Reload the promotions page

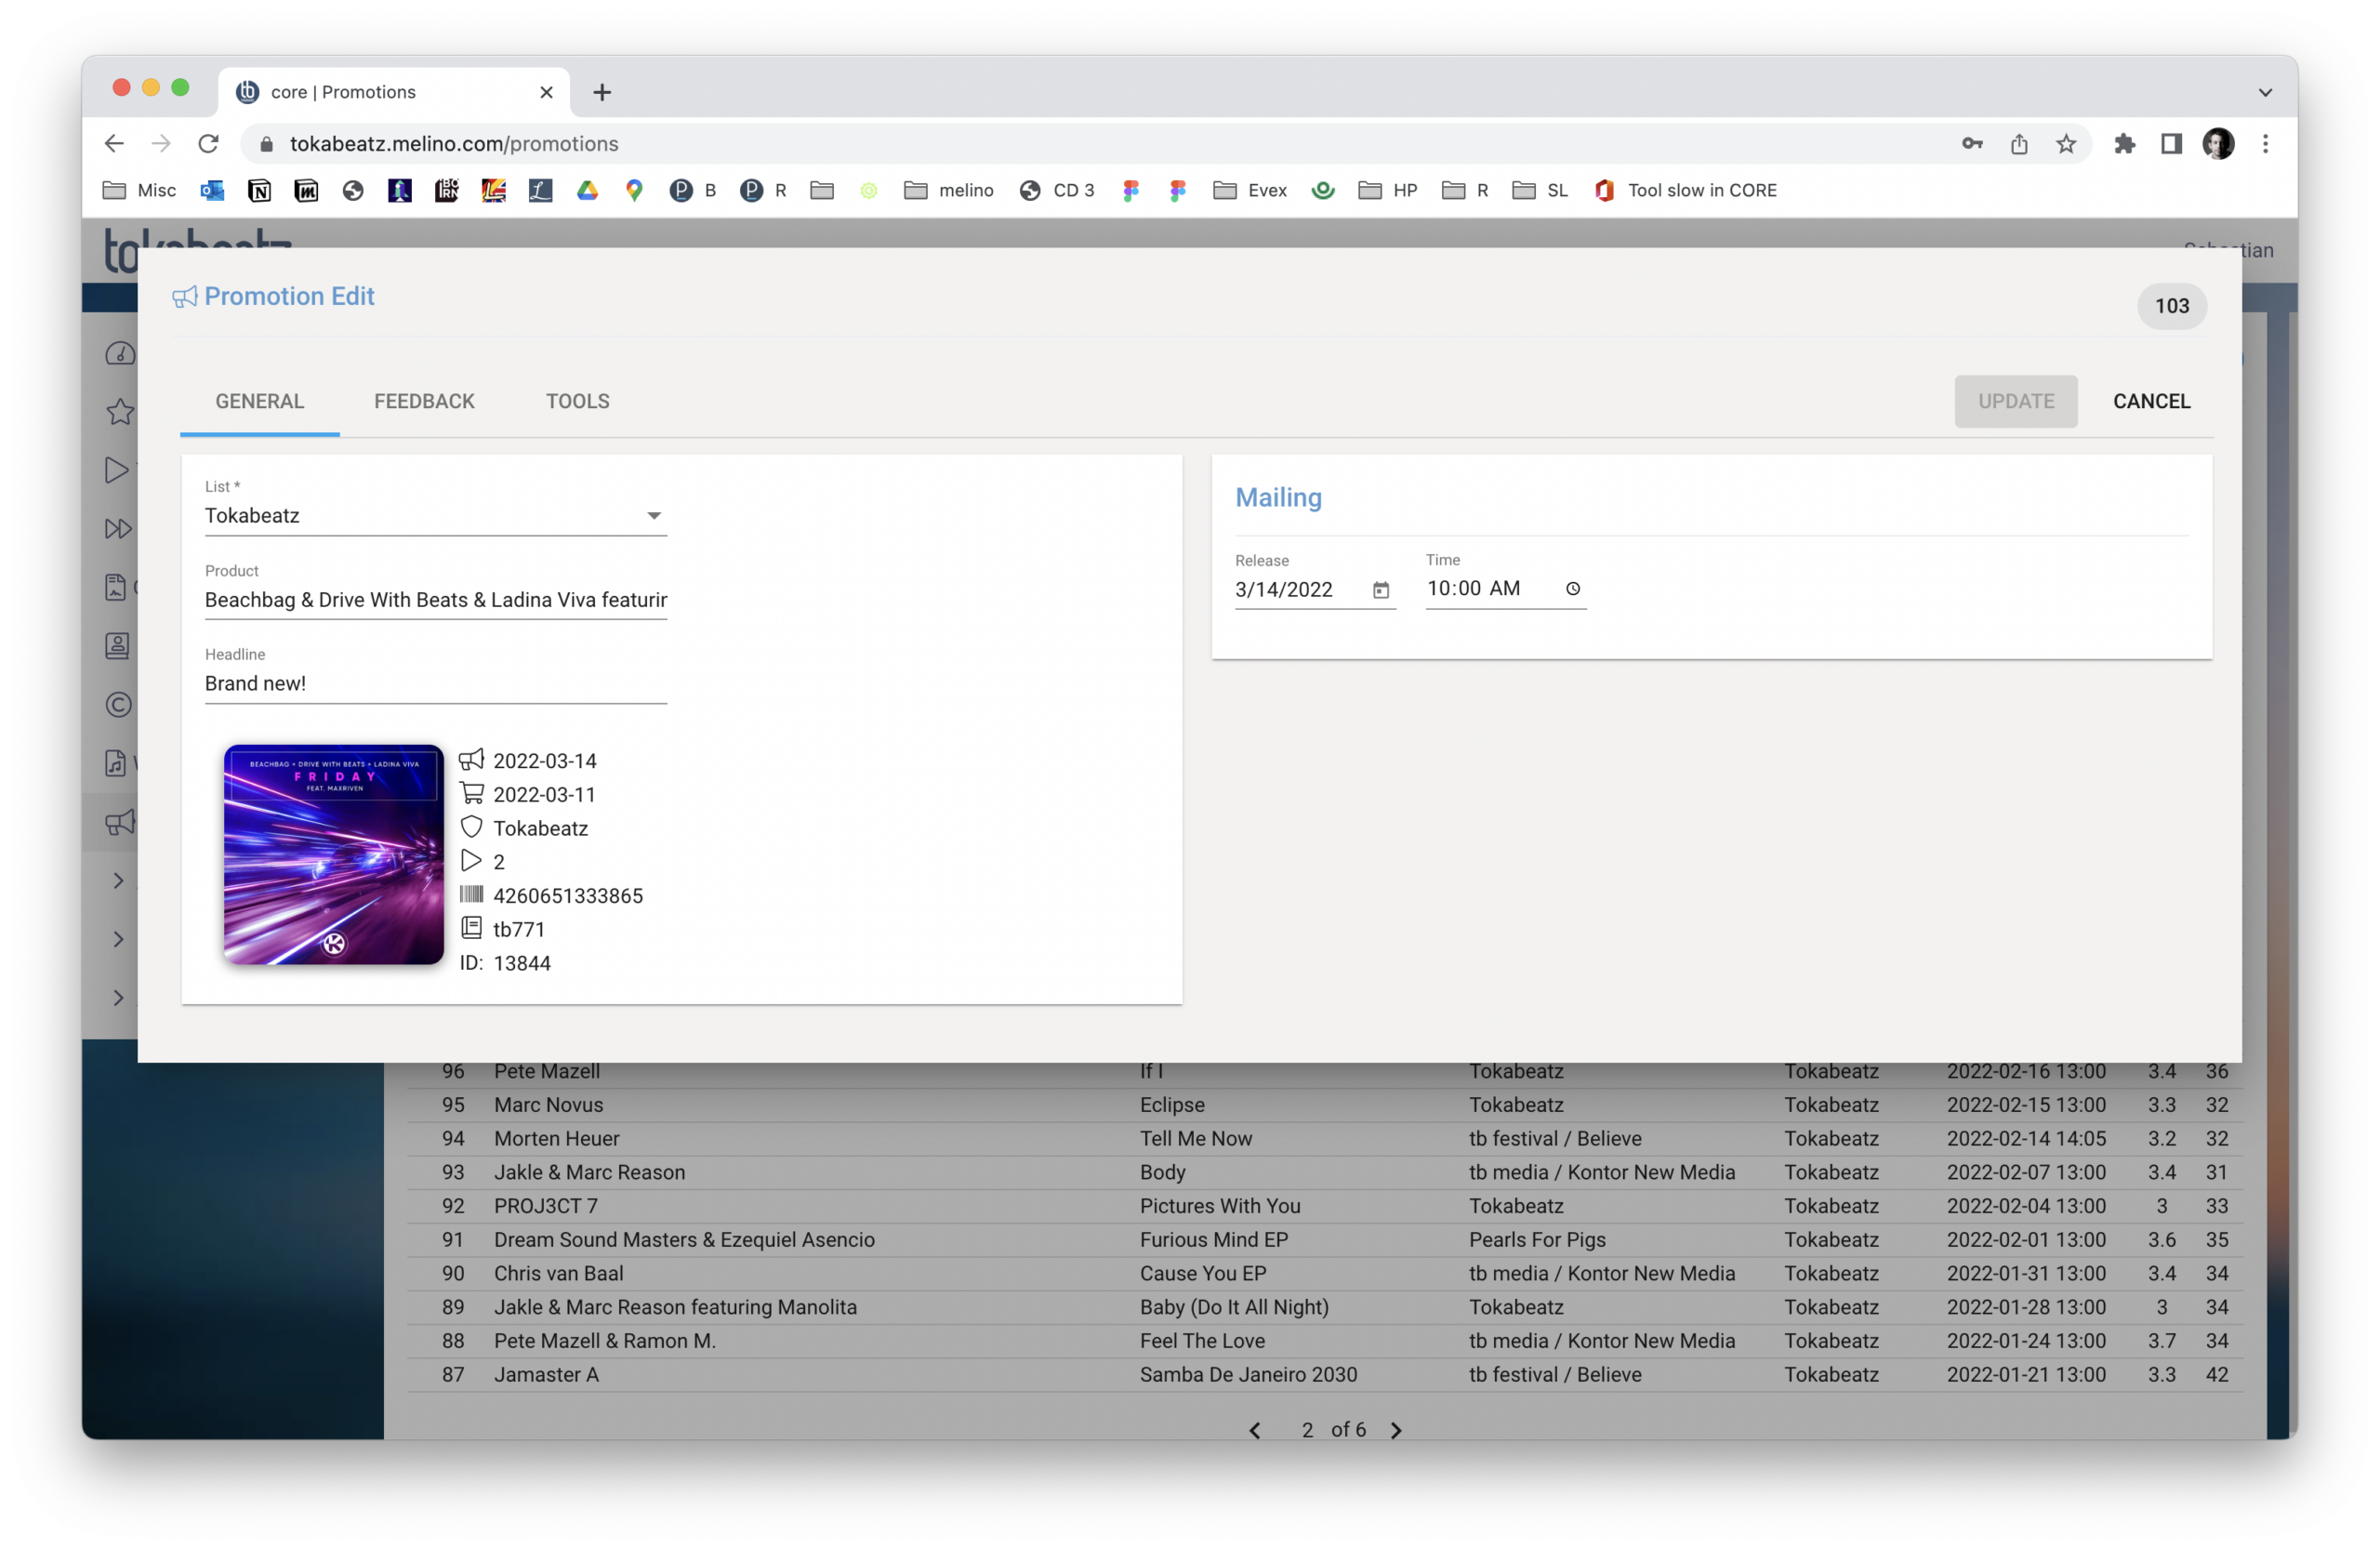click(x=208, y=144)
